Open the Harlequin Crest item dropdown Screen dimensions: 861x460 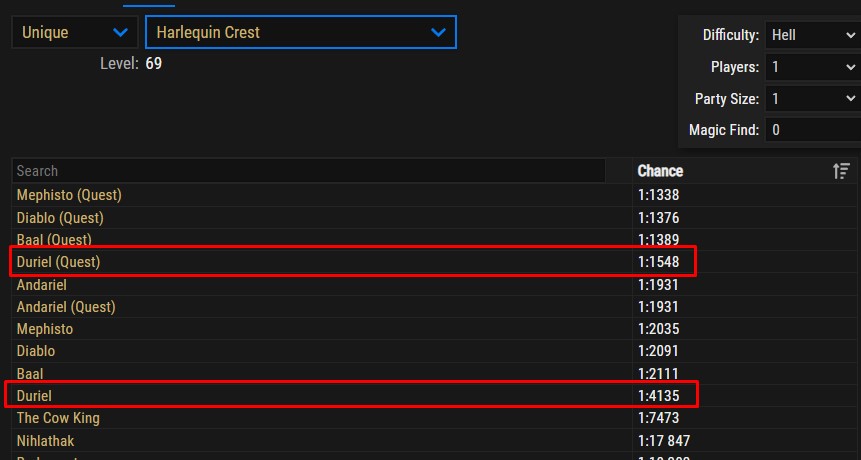[x=301, y=32]
